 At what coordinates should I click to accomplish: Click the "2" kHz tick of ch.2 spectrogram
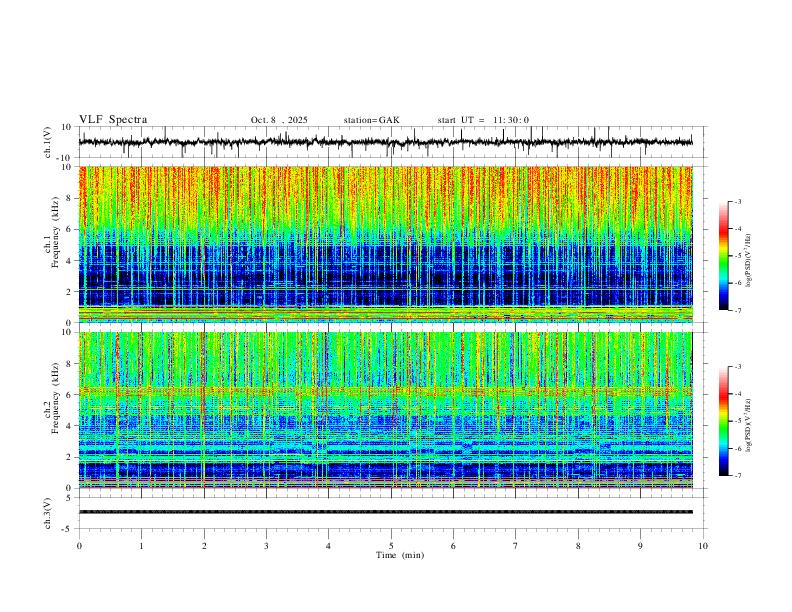pyautogui.click(x=70, y=457)
